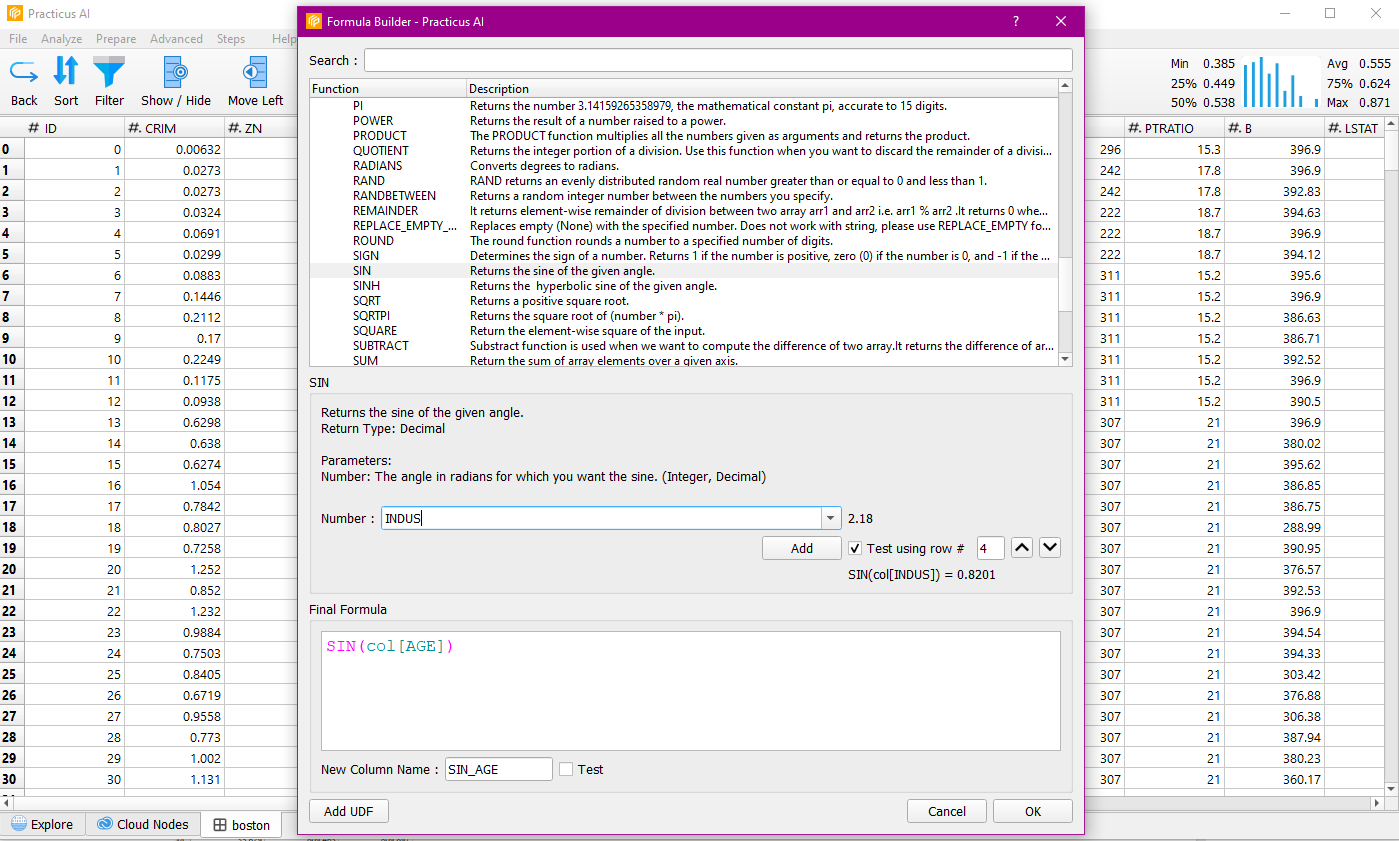Screen dimensions: 1399x841
Task: Click the Formula Builder help question mark
Action: pos(1016,21)
